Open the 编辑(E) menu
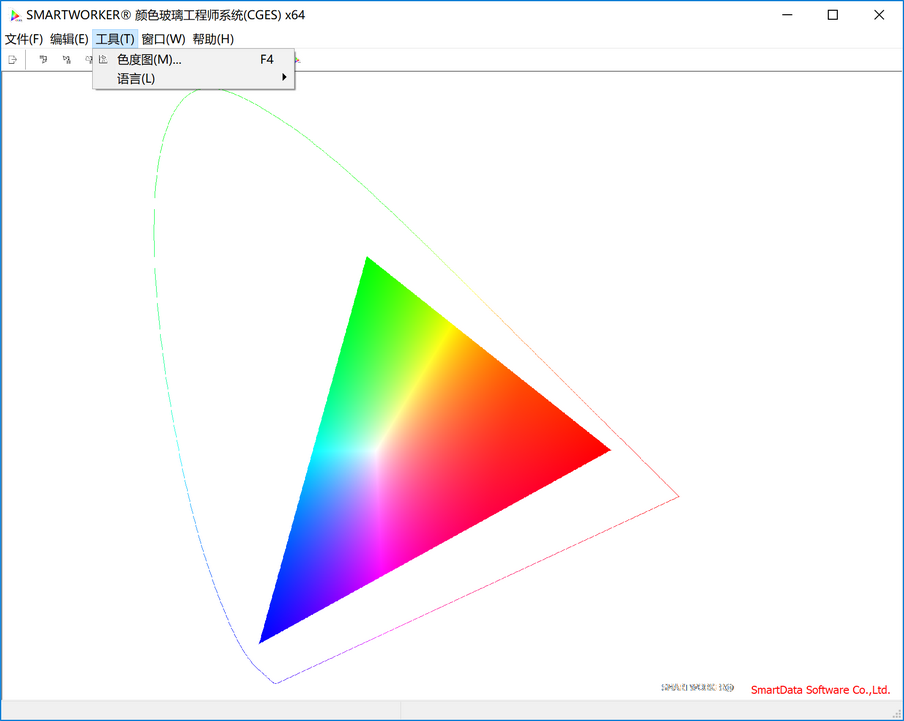Viewport: 904px width, 721px height. tap(69, 39)
